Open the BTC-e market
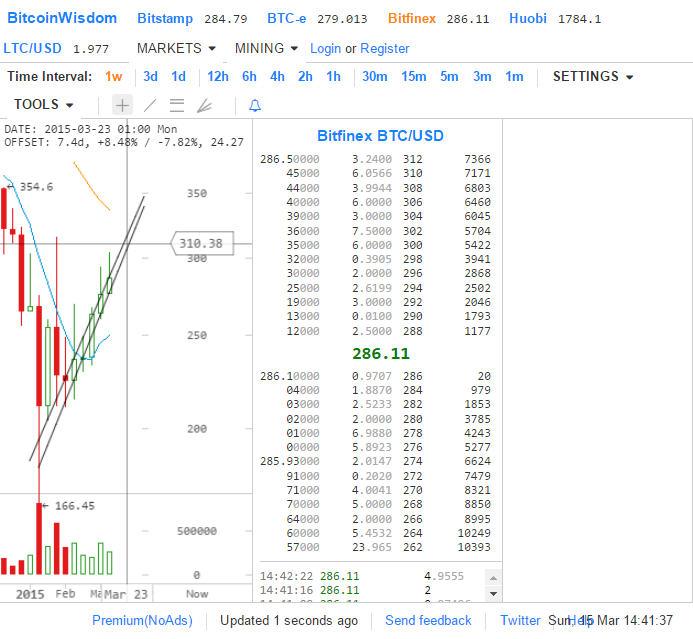693x639 pixels. point(286,19)
